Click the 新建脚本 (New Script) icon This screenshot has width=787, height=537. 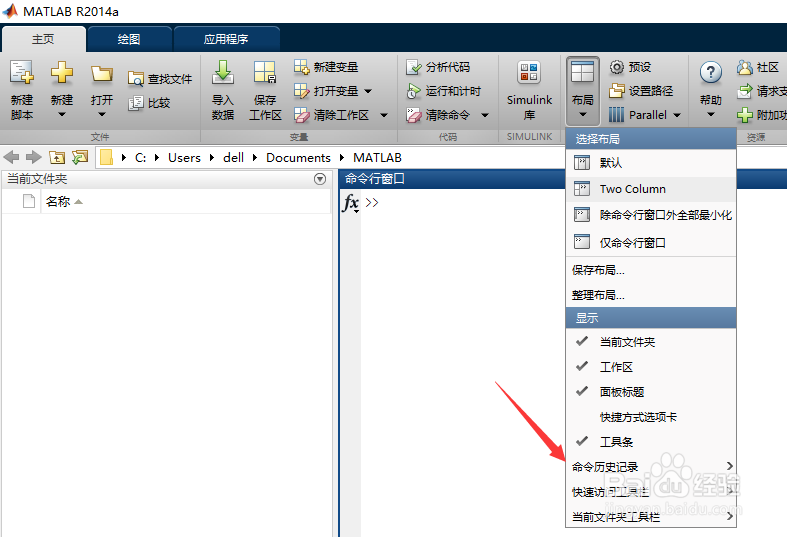22,72
